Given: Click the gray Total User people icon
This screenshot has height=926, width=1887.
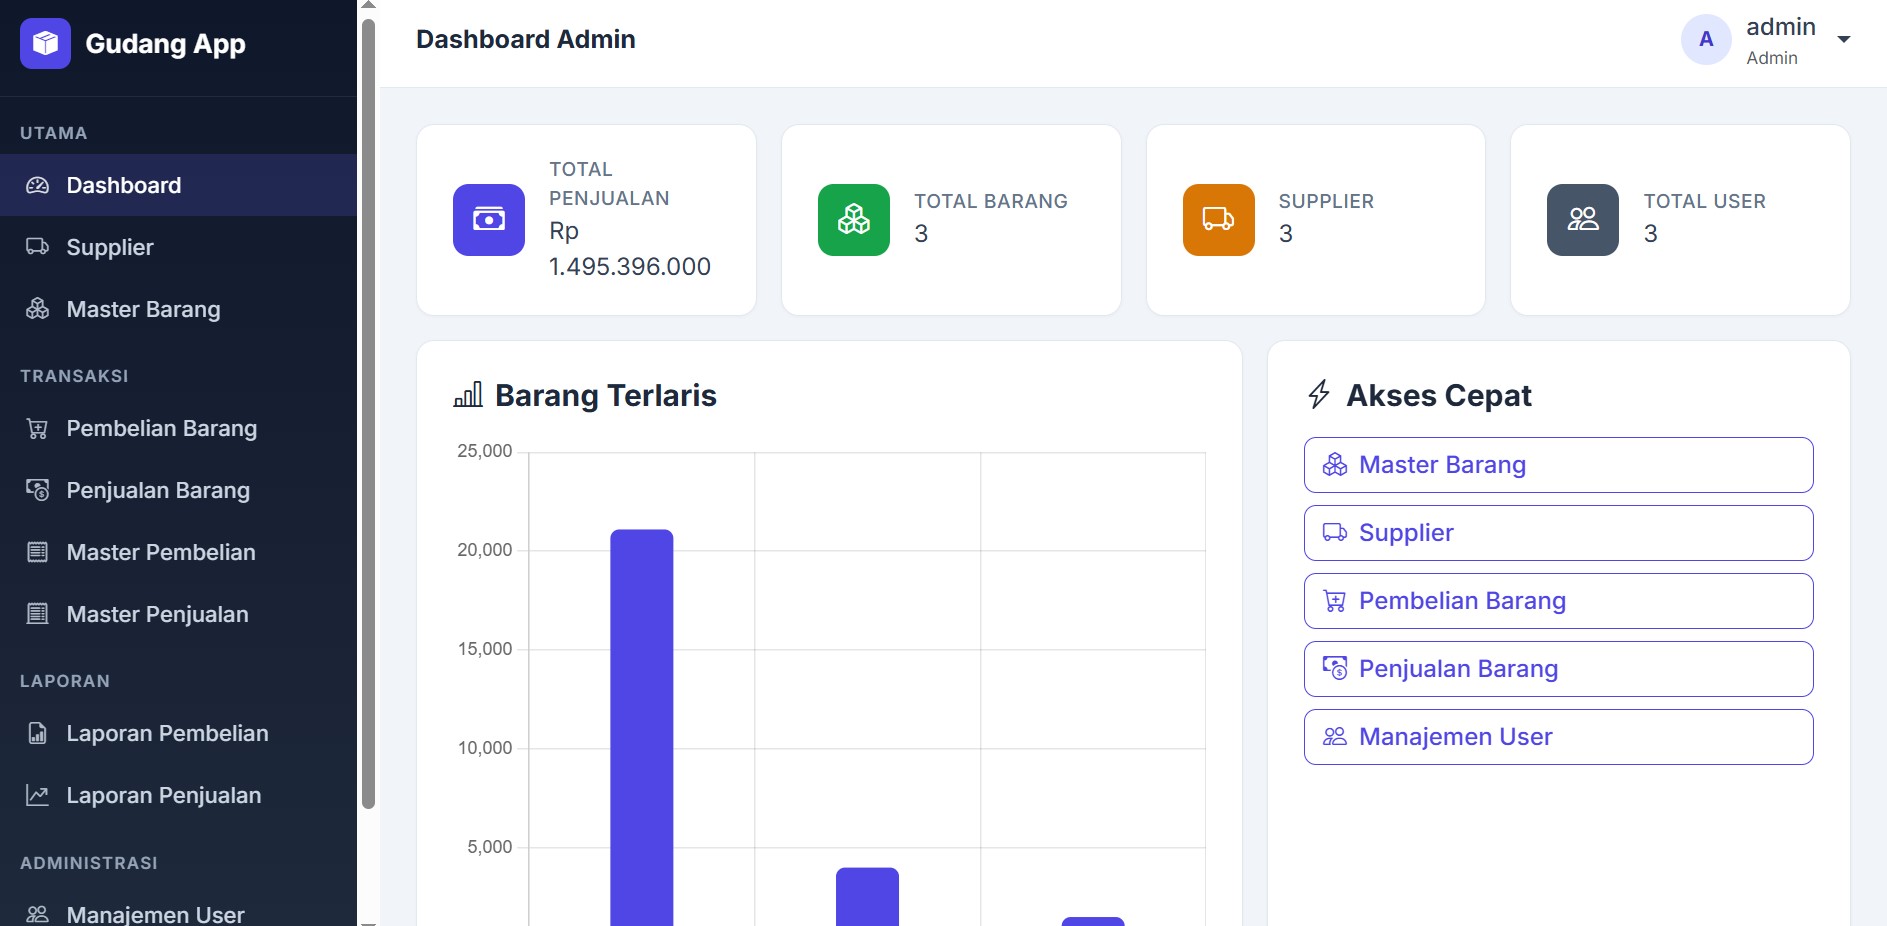Looking at the screenshot, I should tap(1583, 220).
